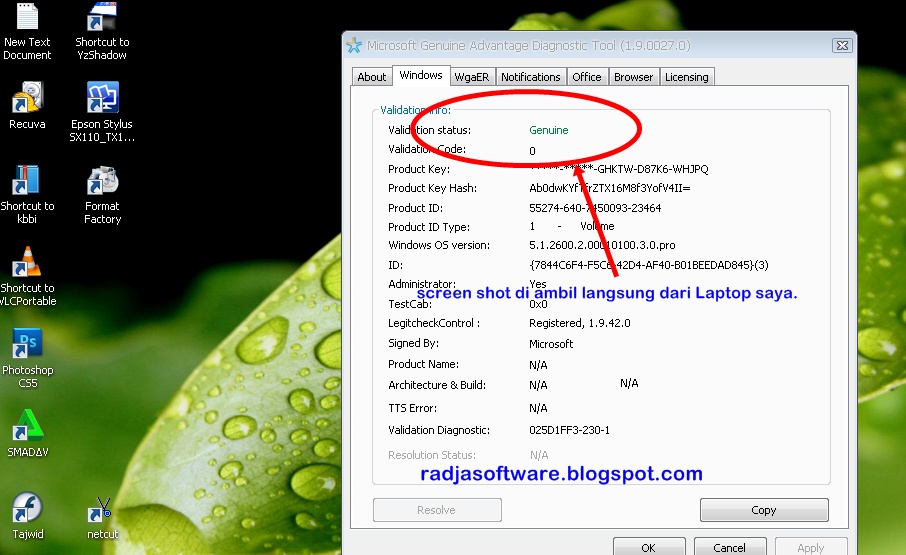Click the Apply button
This screenshot has height=555, width=906.
811,547
